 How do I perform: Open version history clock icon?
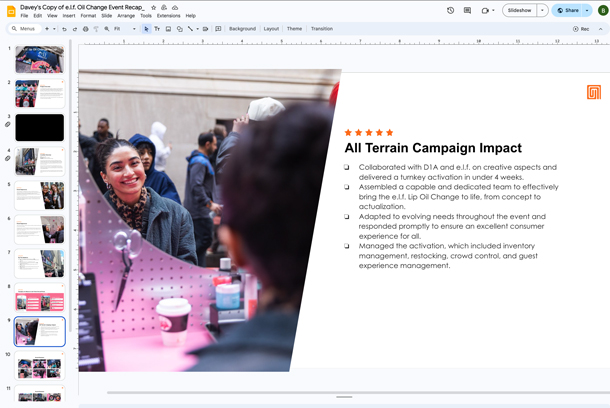(450, 11)
